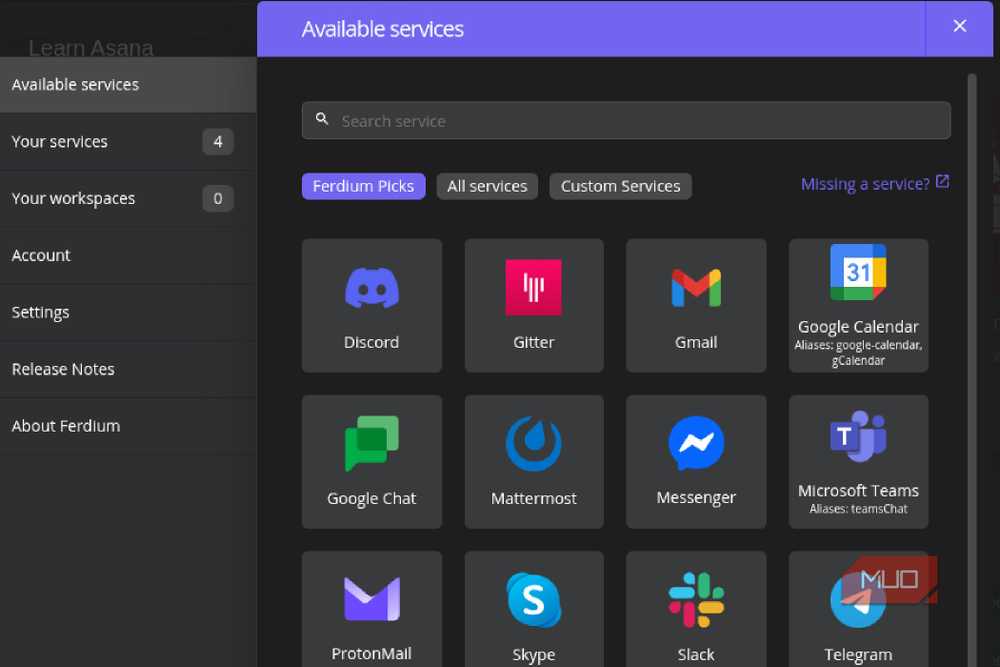Open Your workspaces section
The image size is (1000, 667).
tap(128, 198)
